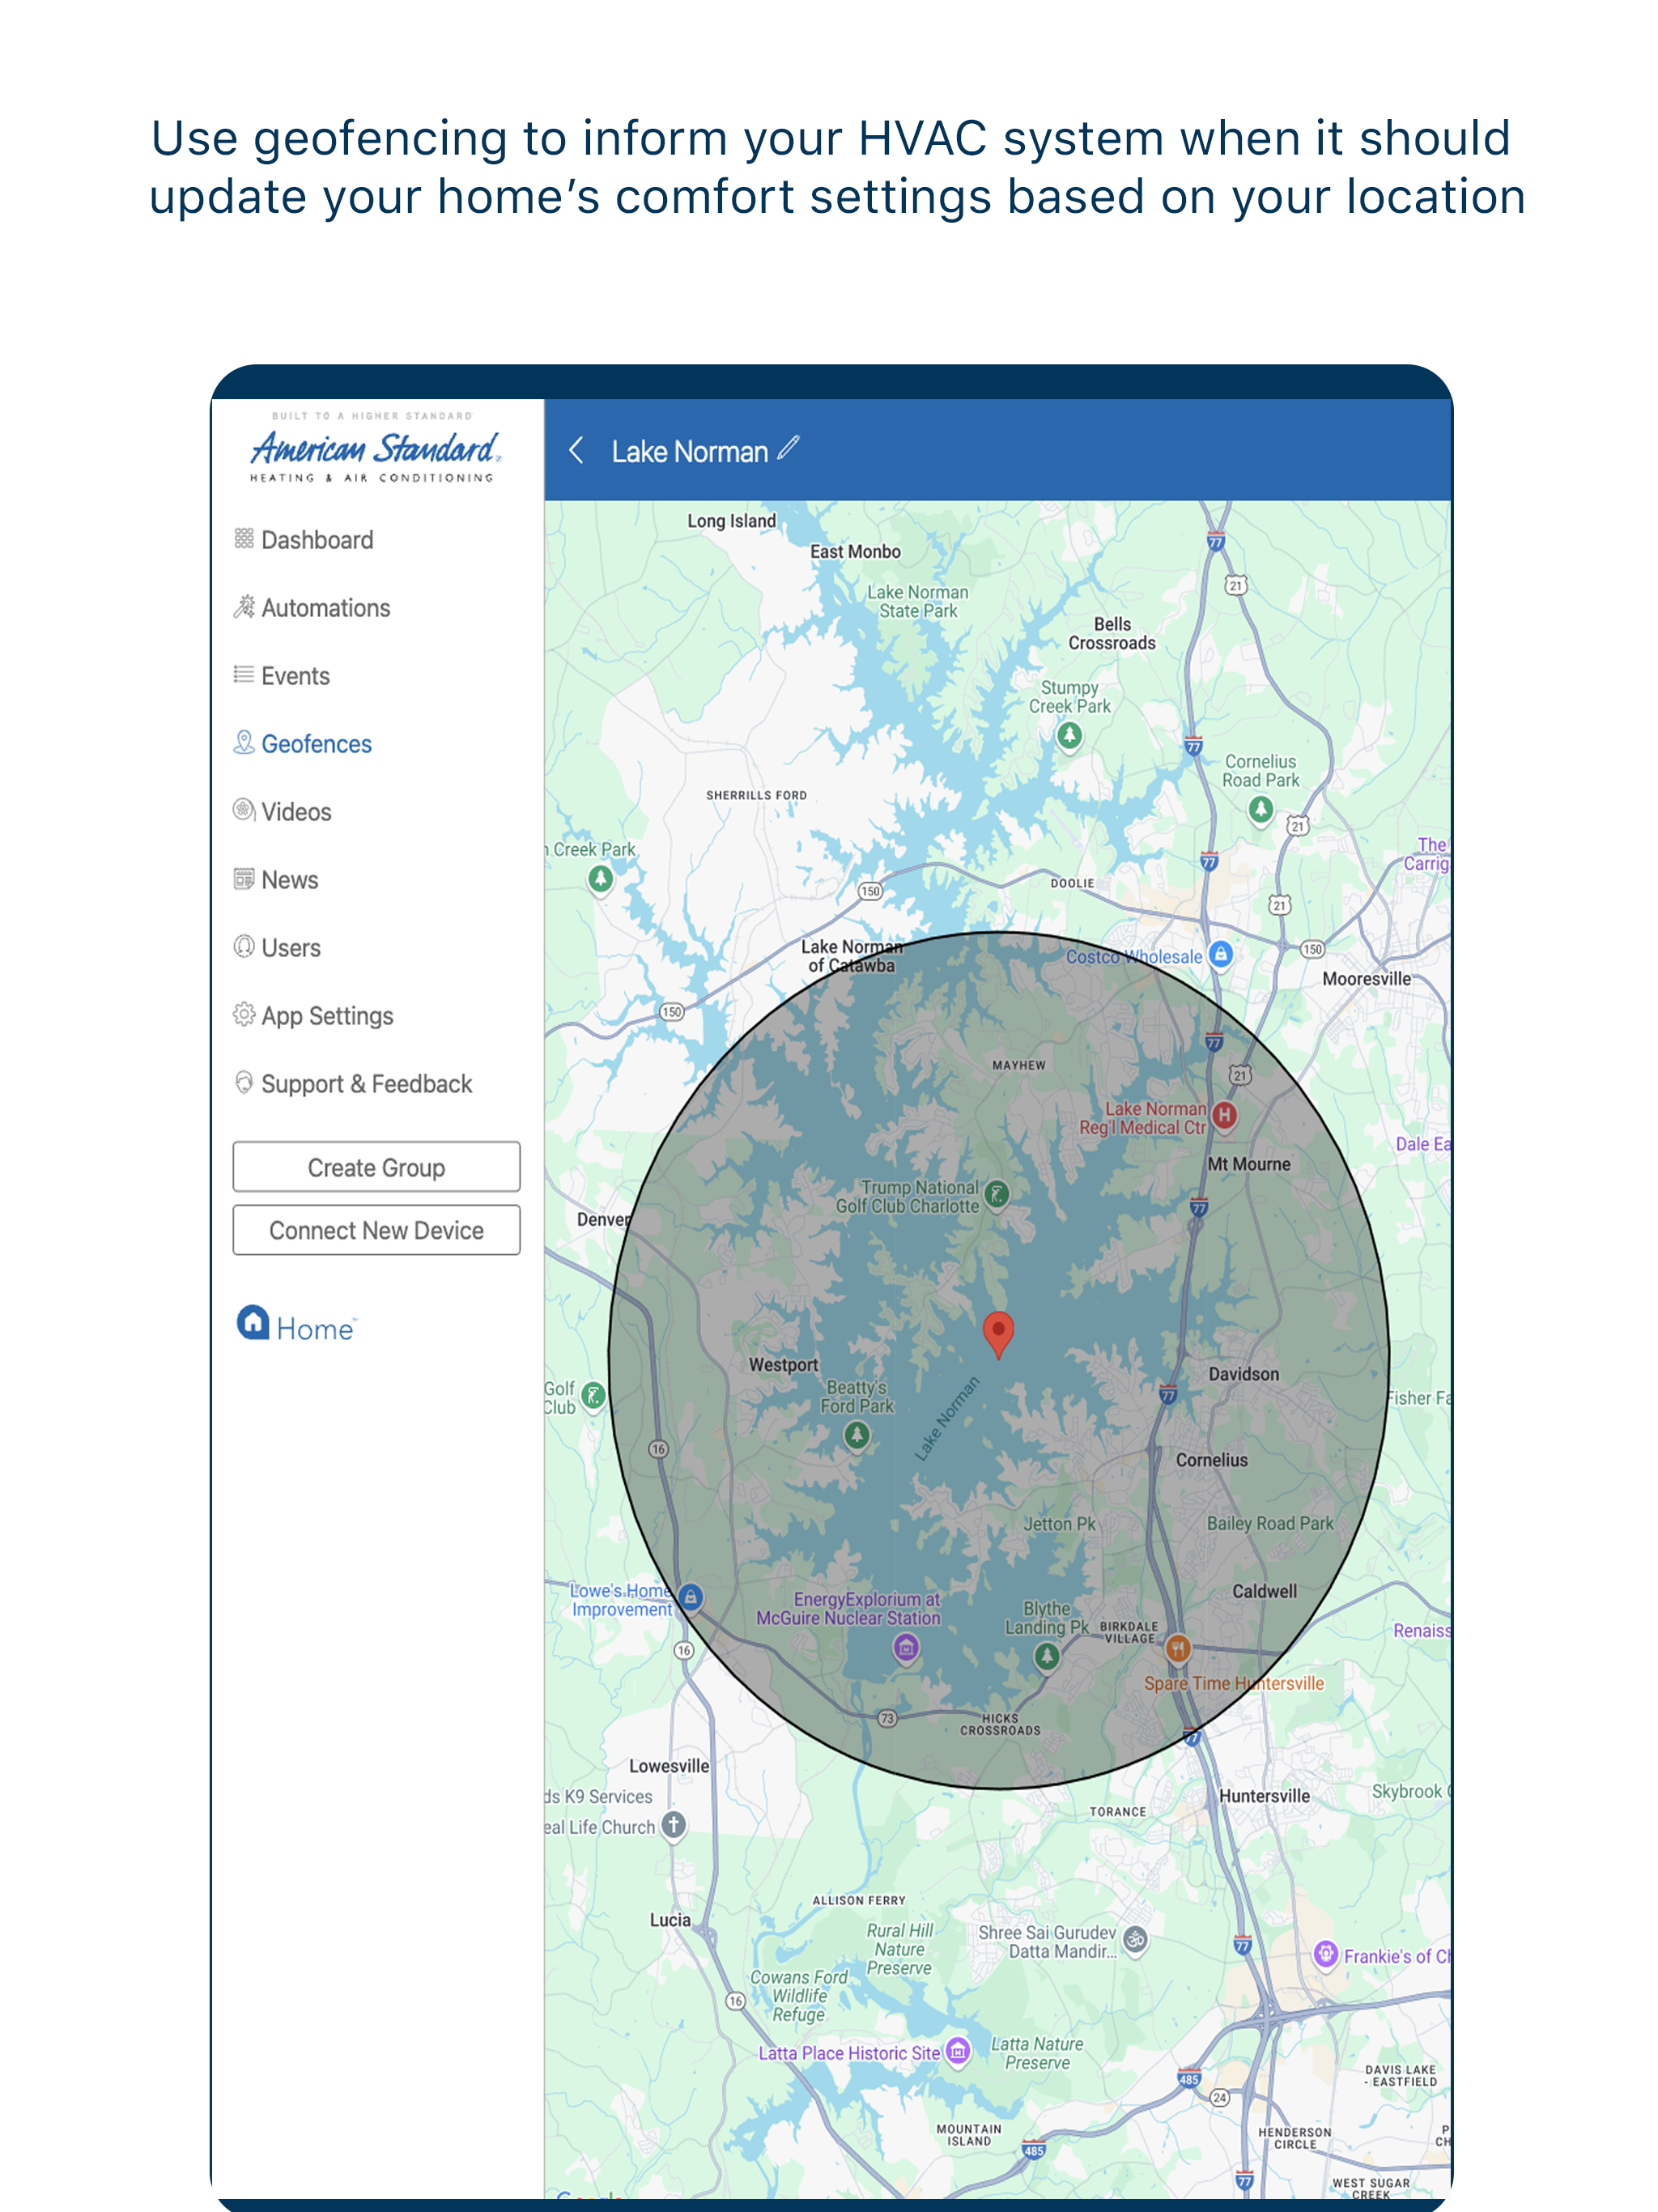
Task: Click the Lowesville map label
Action: 669,1767
